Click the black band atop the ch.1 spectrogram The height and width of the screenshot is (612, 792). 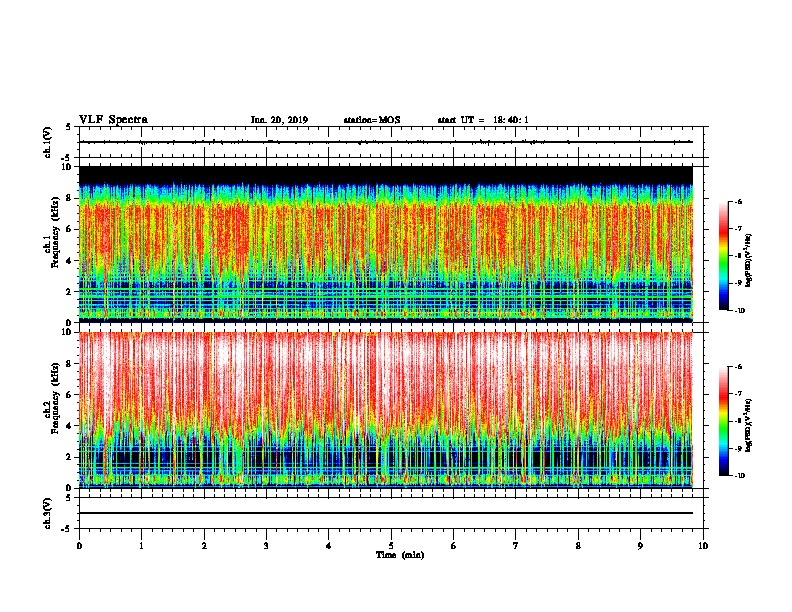pyautogui.click(x=386, y=175)
